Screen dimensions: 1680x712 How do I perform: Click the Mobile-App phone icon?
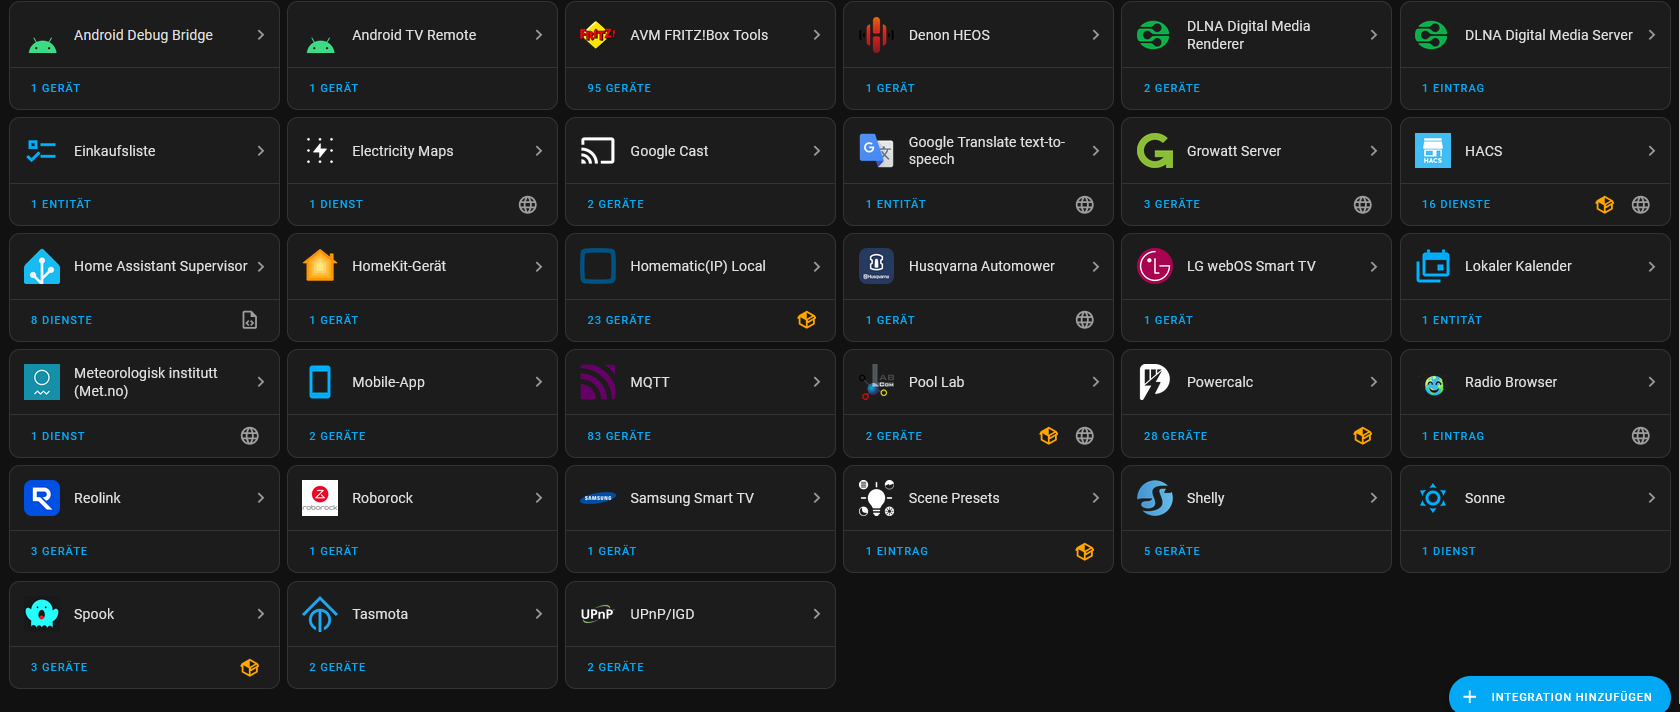[x=320, y=382]
